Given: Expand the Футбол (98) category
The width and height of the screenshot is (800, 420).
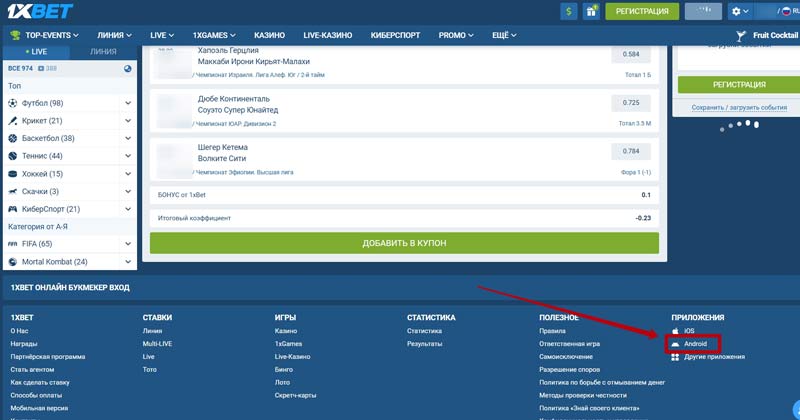Looking at the screenshot, I should pyautogui.click(x=128, y=103).
